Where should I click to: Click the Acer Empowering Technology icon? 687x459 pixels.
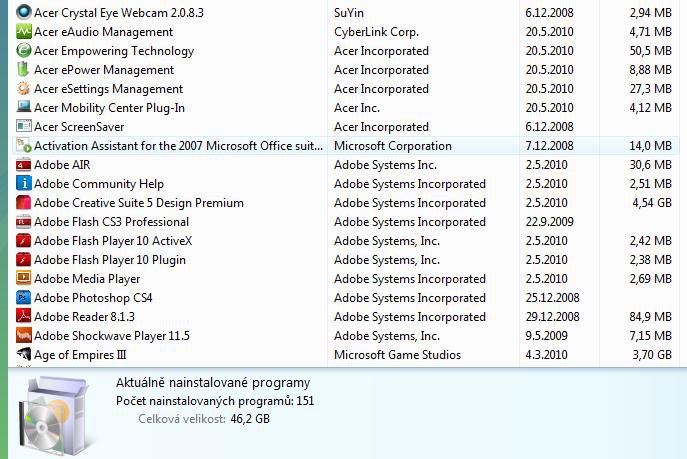[x=23, y=50]
